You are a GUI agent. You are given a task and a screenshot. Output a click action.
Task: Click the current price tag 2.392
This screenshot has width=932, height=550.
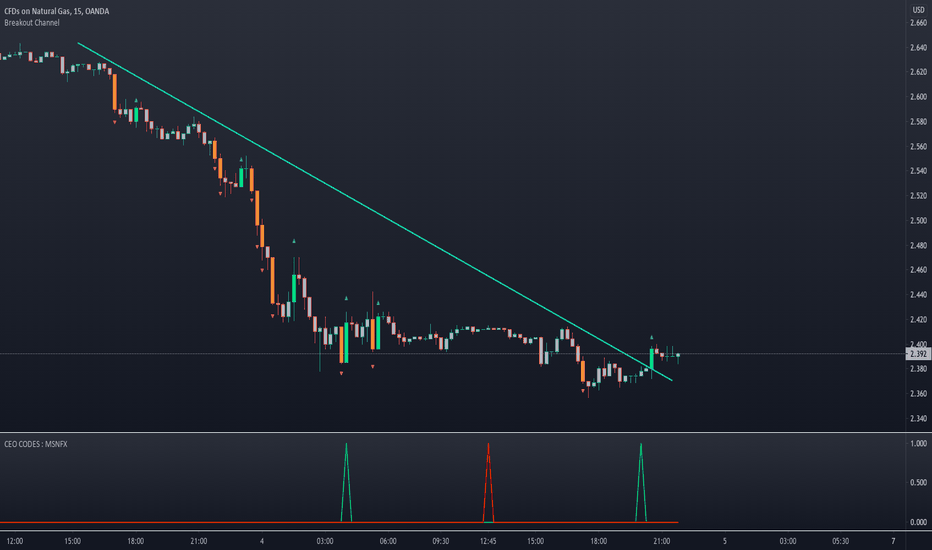pos(918,354)
